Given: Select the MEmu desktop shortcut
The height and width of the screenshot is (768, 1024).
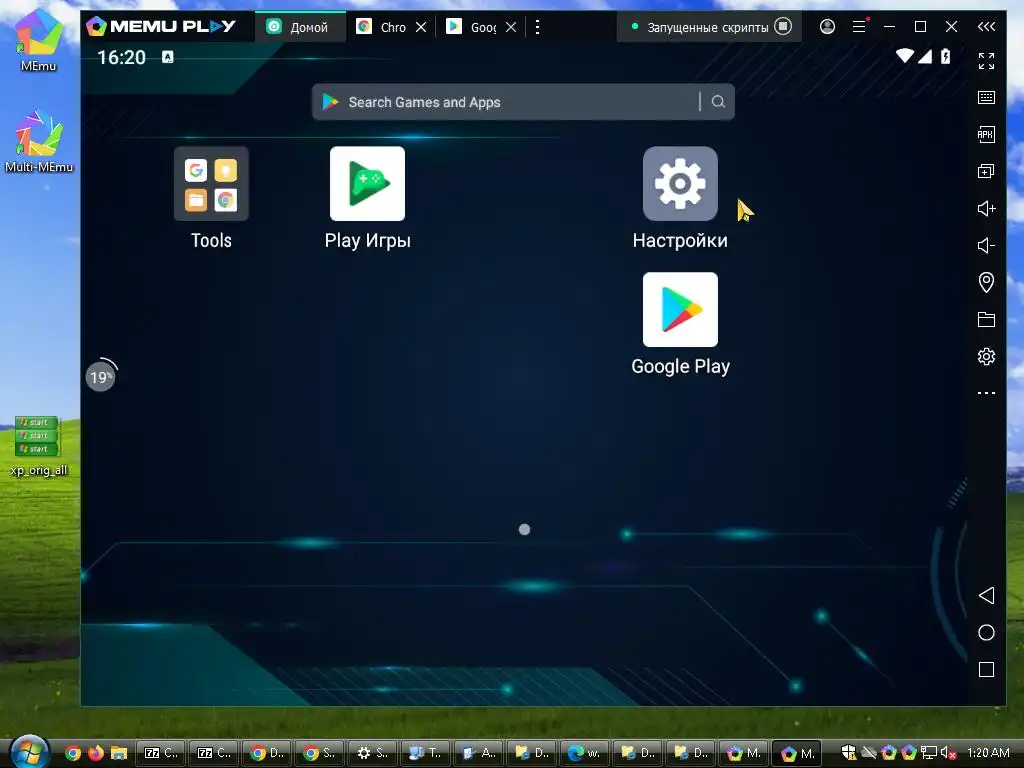Looking at the screenshot, I should (x=39, y=40).
